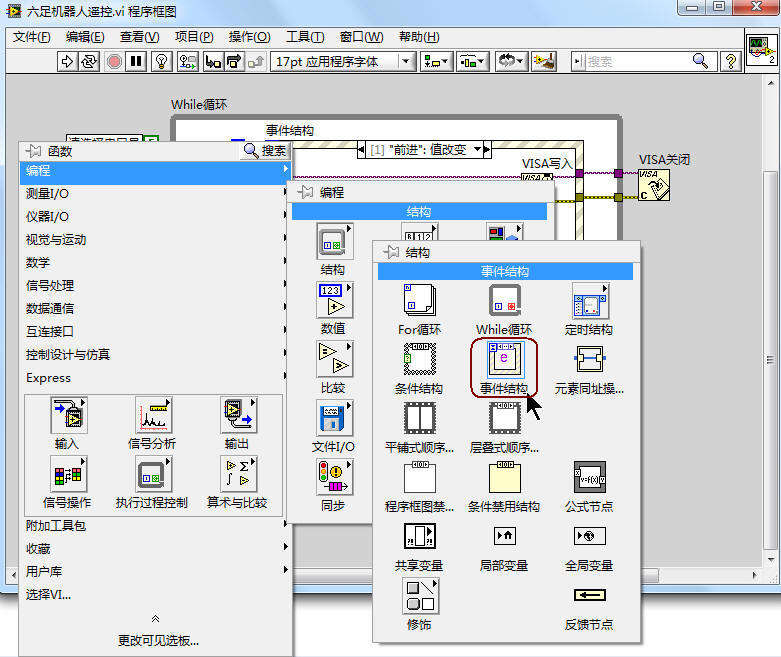Click the 搜索 button in functions palette
This screenshot has width=781, height=657.
[265, 151]
